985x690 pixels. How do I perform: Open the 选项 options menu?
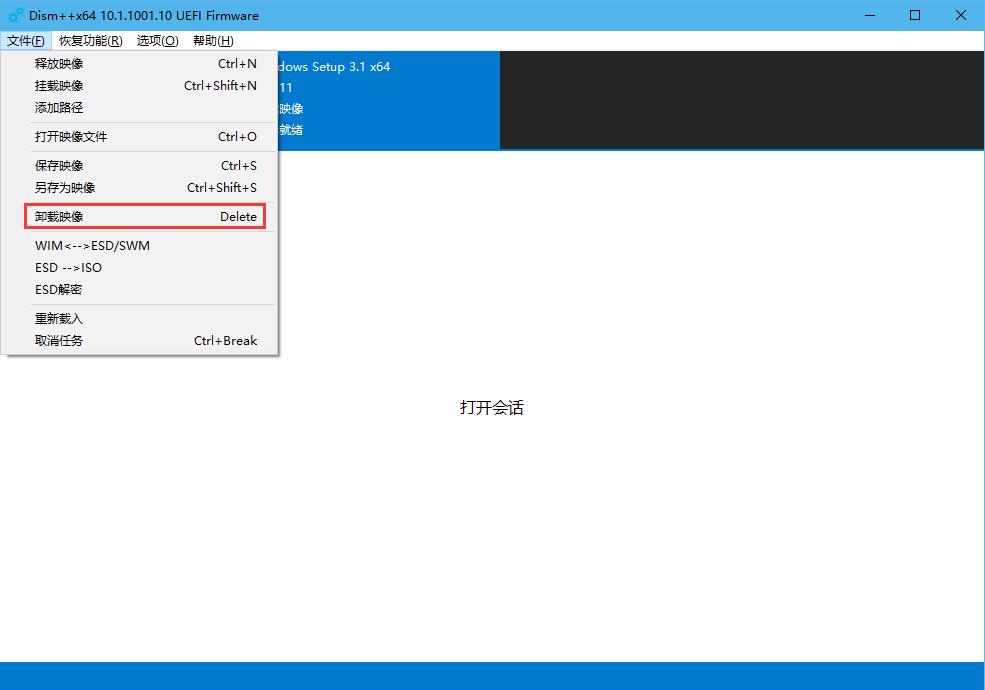coord(155,40)
